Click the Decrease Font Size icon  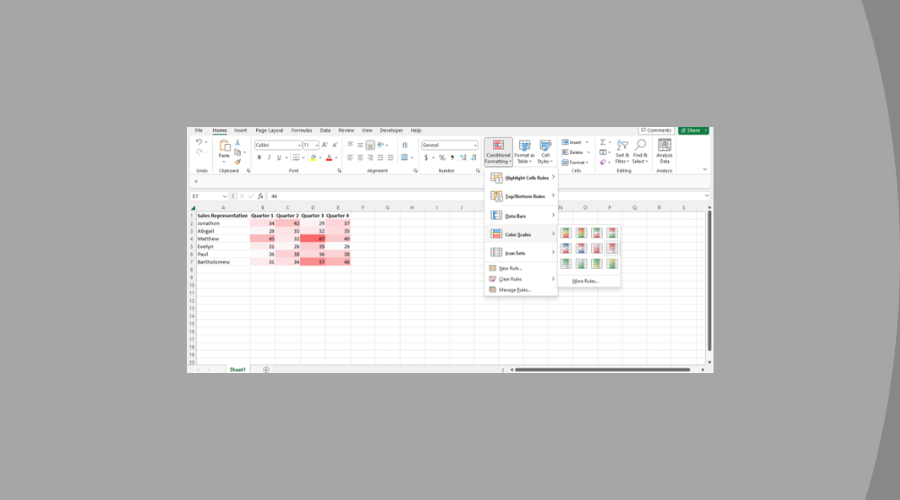pyautogui.click(x=335, y=145)
